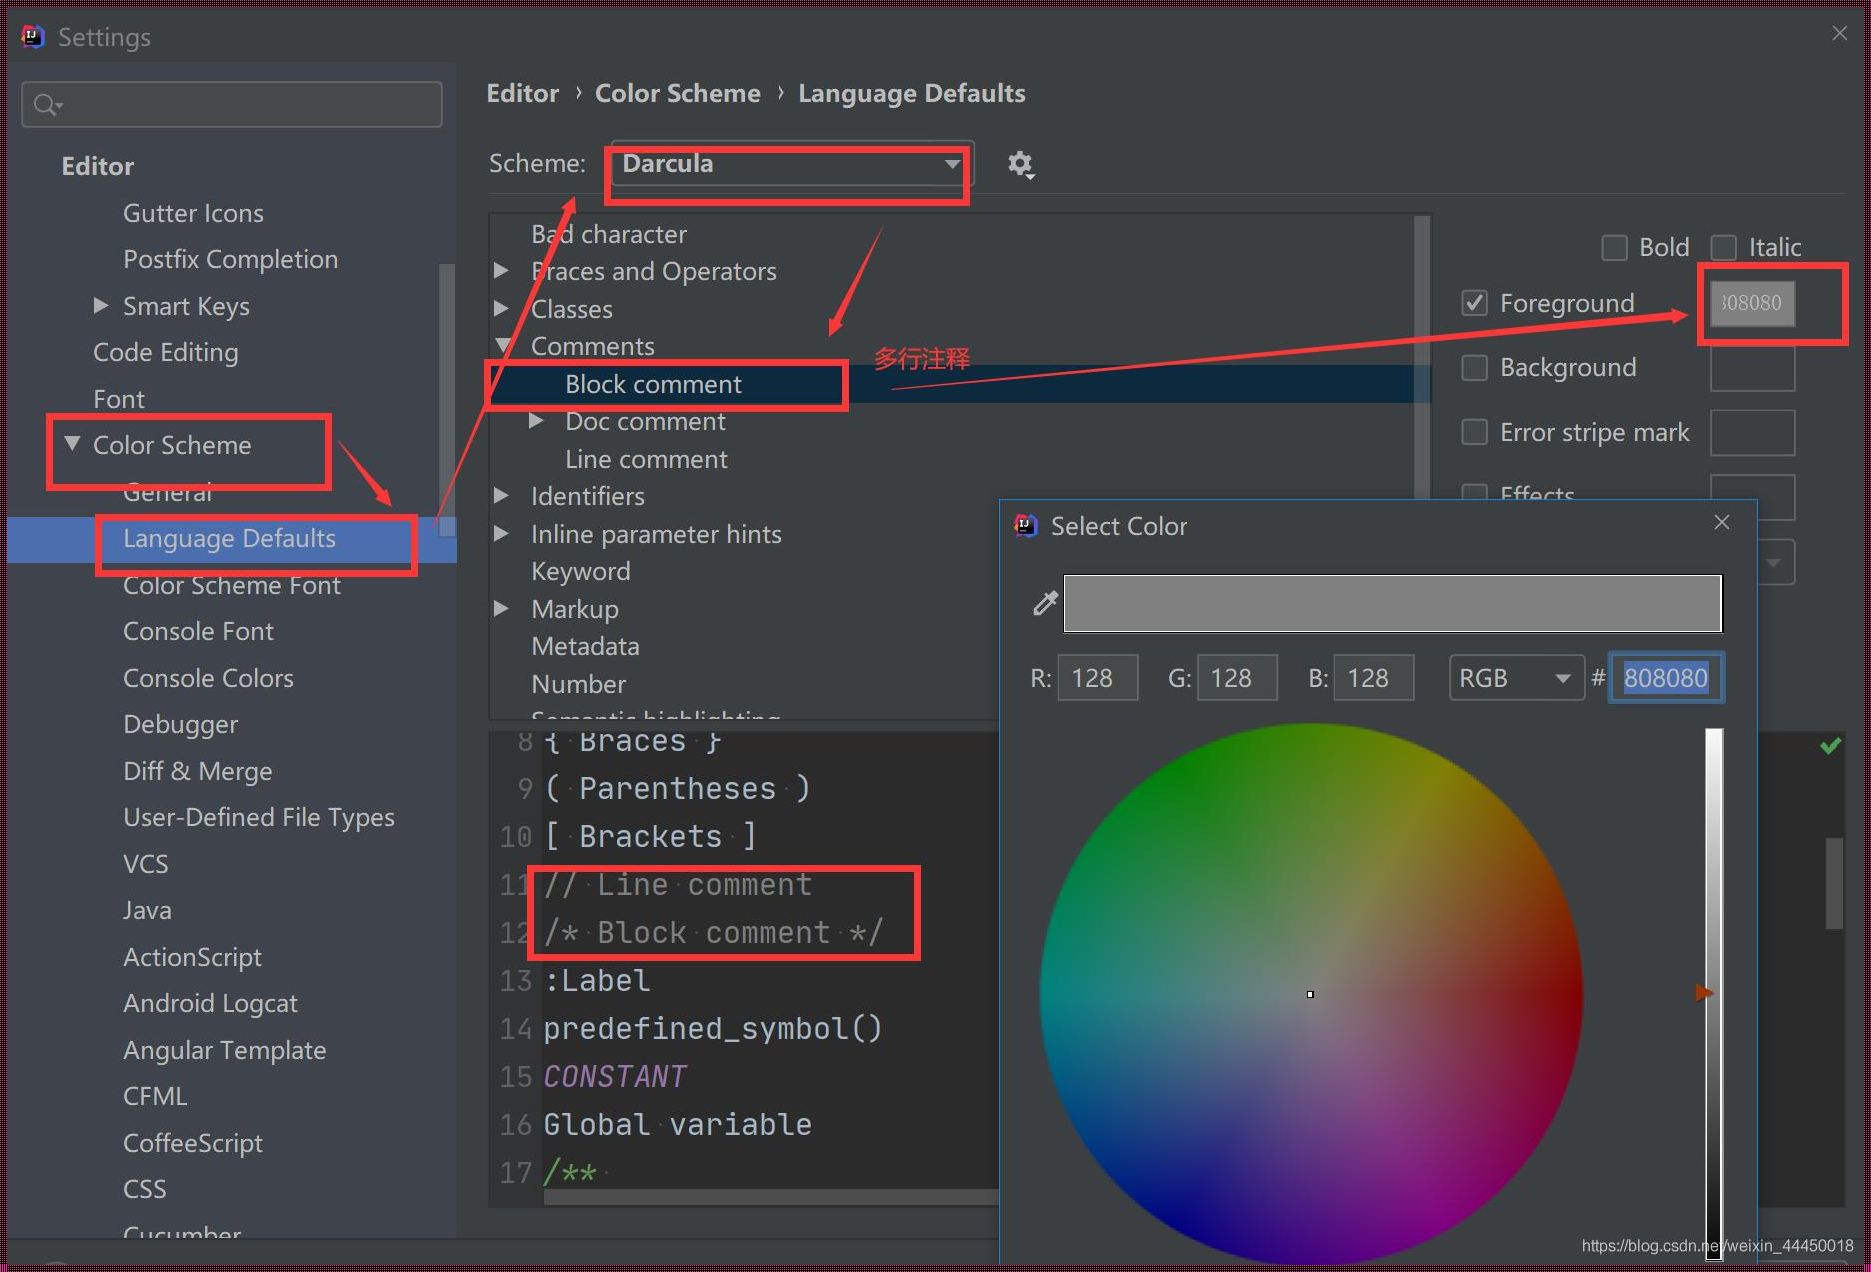Click the search magnifier icon in Settings
This screenshot has width=1871, height=1272.
pyautogui.click(x=46, y=104)
